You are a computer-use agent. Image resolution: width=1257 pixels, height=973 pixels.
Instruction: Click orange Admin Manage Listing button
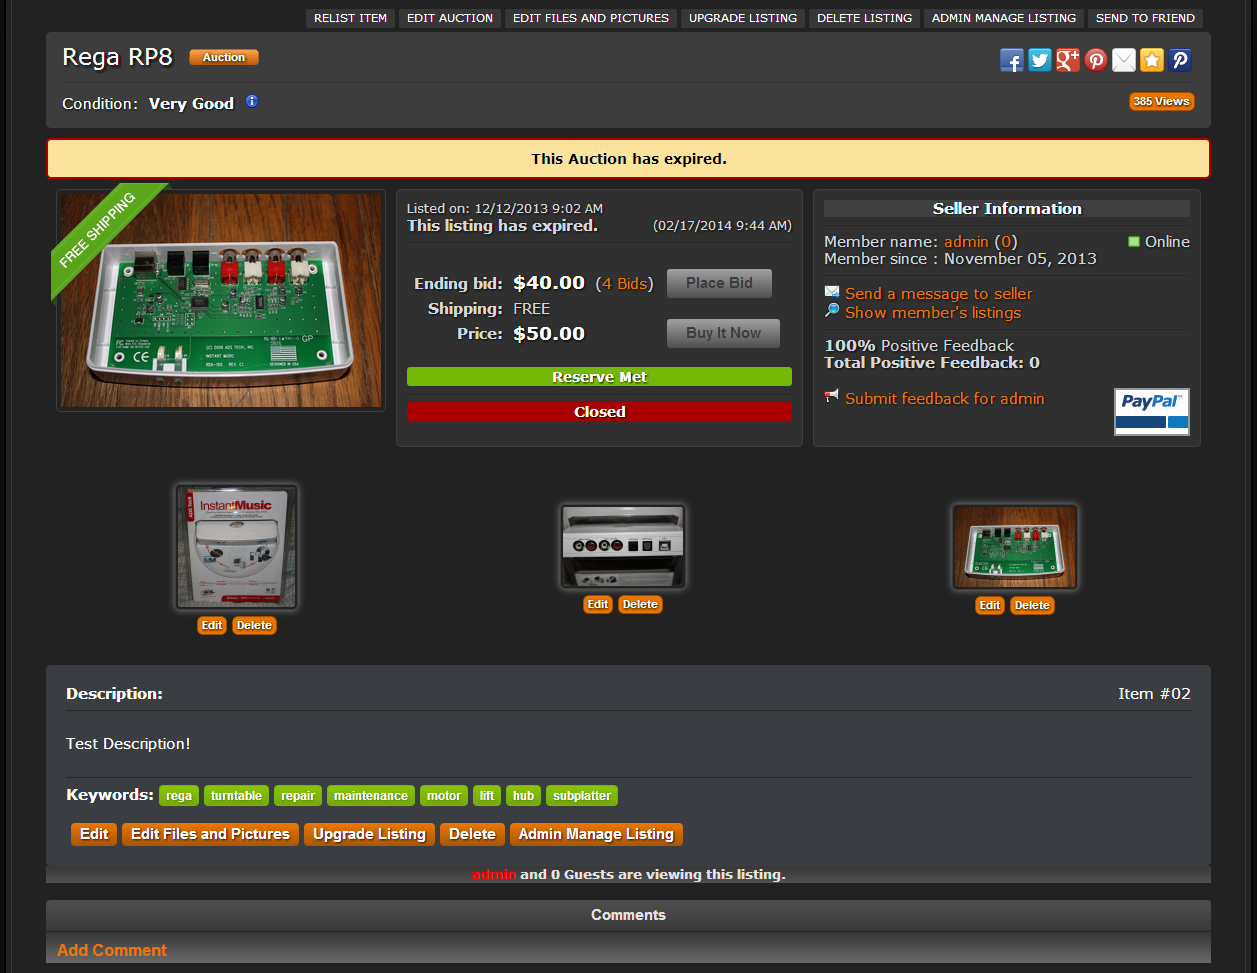[596, 834]
